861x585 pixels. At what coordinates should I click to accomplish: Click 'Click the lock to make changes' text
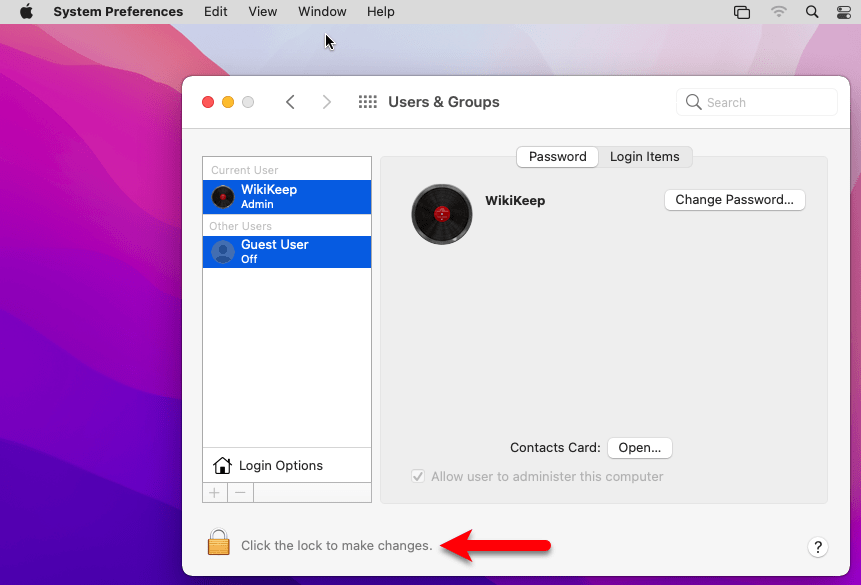pyautogui.click(x=337, y=545)
